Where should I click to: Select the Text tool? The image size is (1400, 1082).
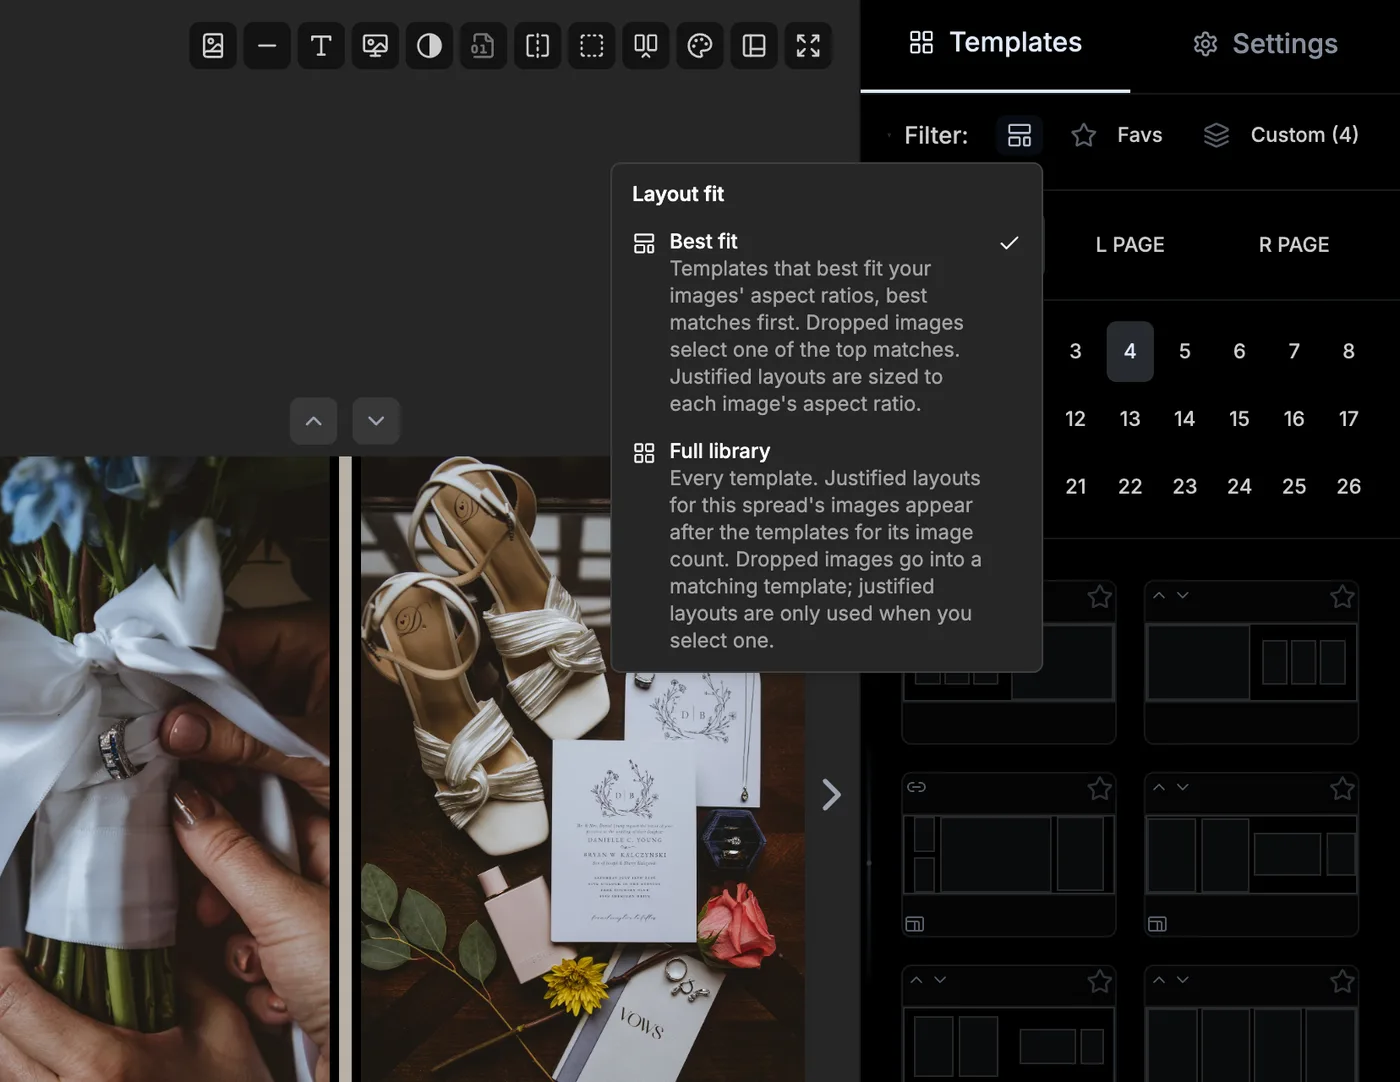[321, 45]
